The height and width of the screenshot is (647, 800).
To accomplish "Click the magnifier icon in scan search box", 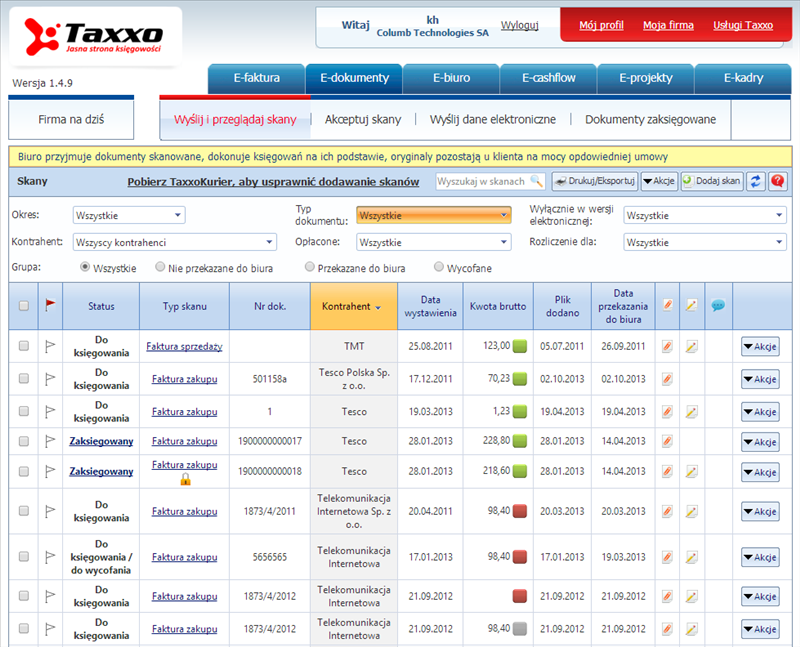I will coord(536,181).
